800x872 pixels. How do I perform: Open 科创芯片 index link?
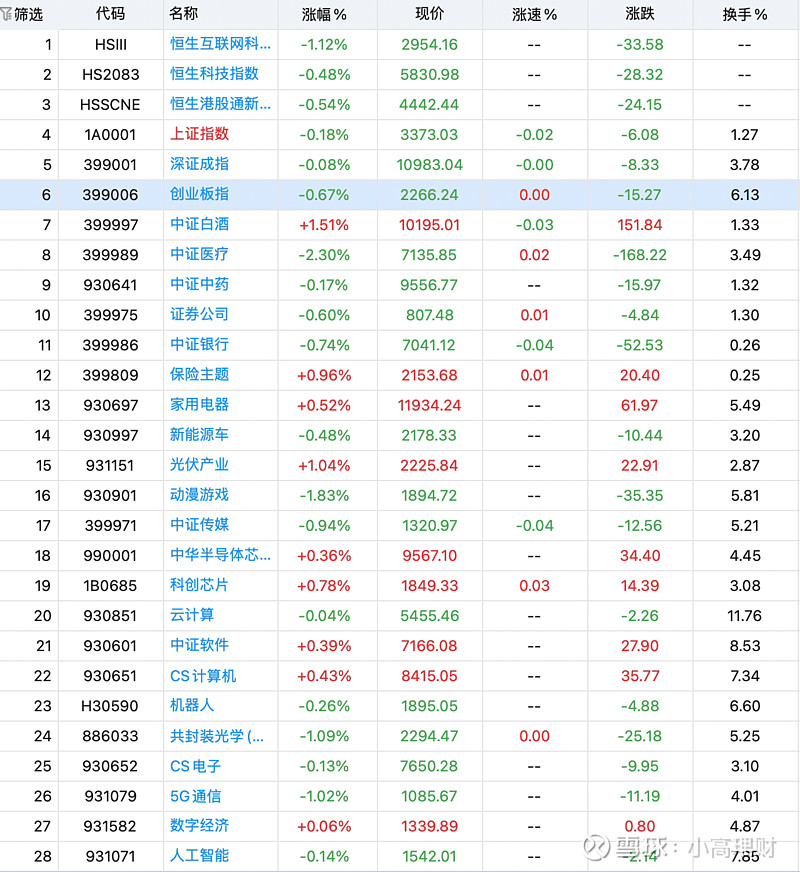[199, 584]
